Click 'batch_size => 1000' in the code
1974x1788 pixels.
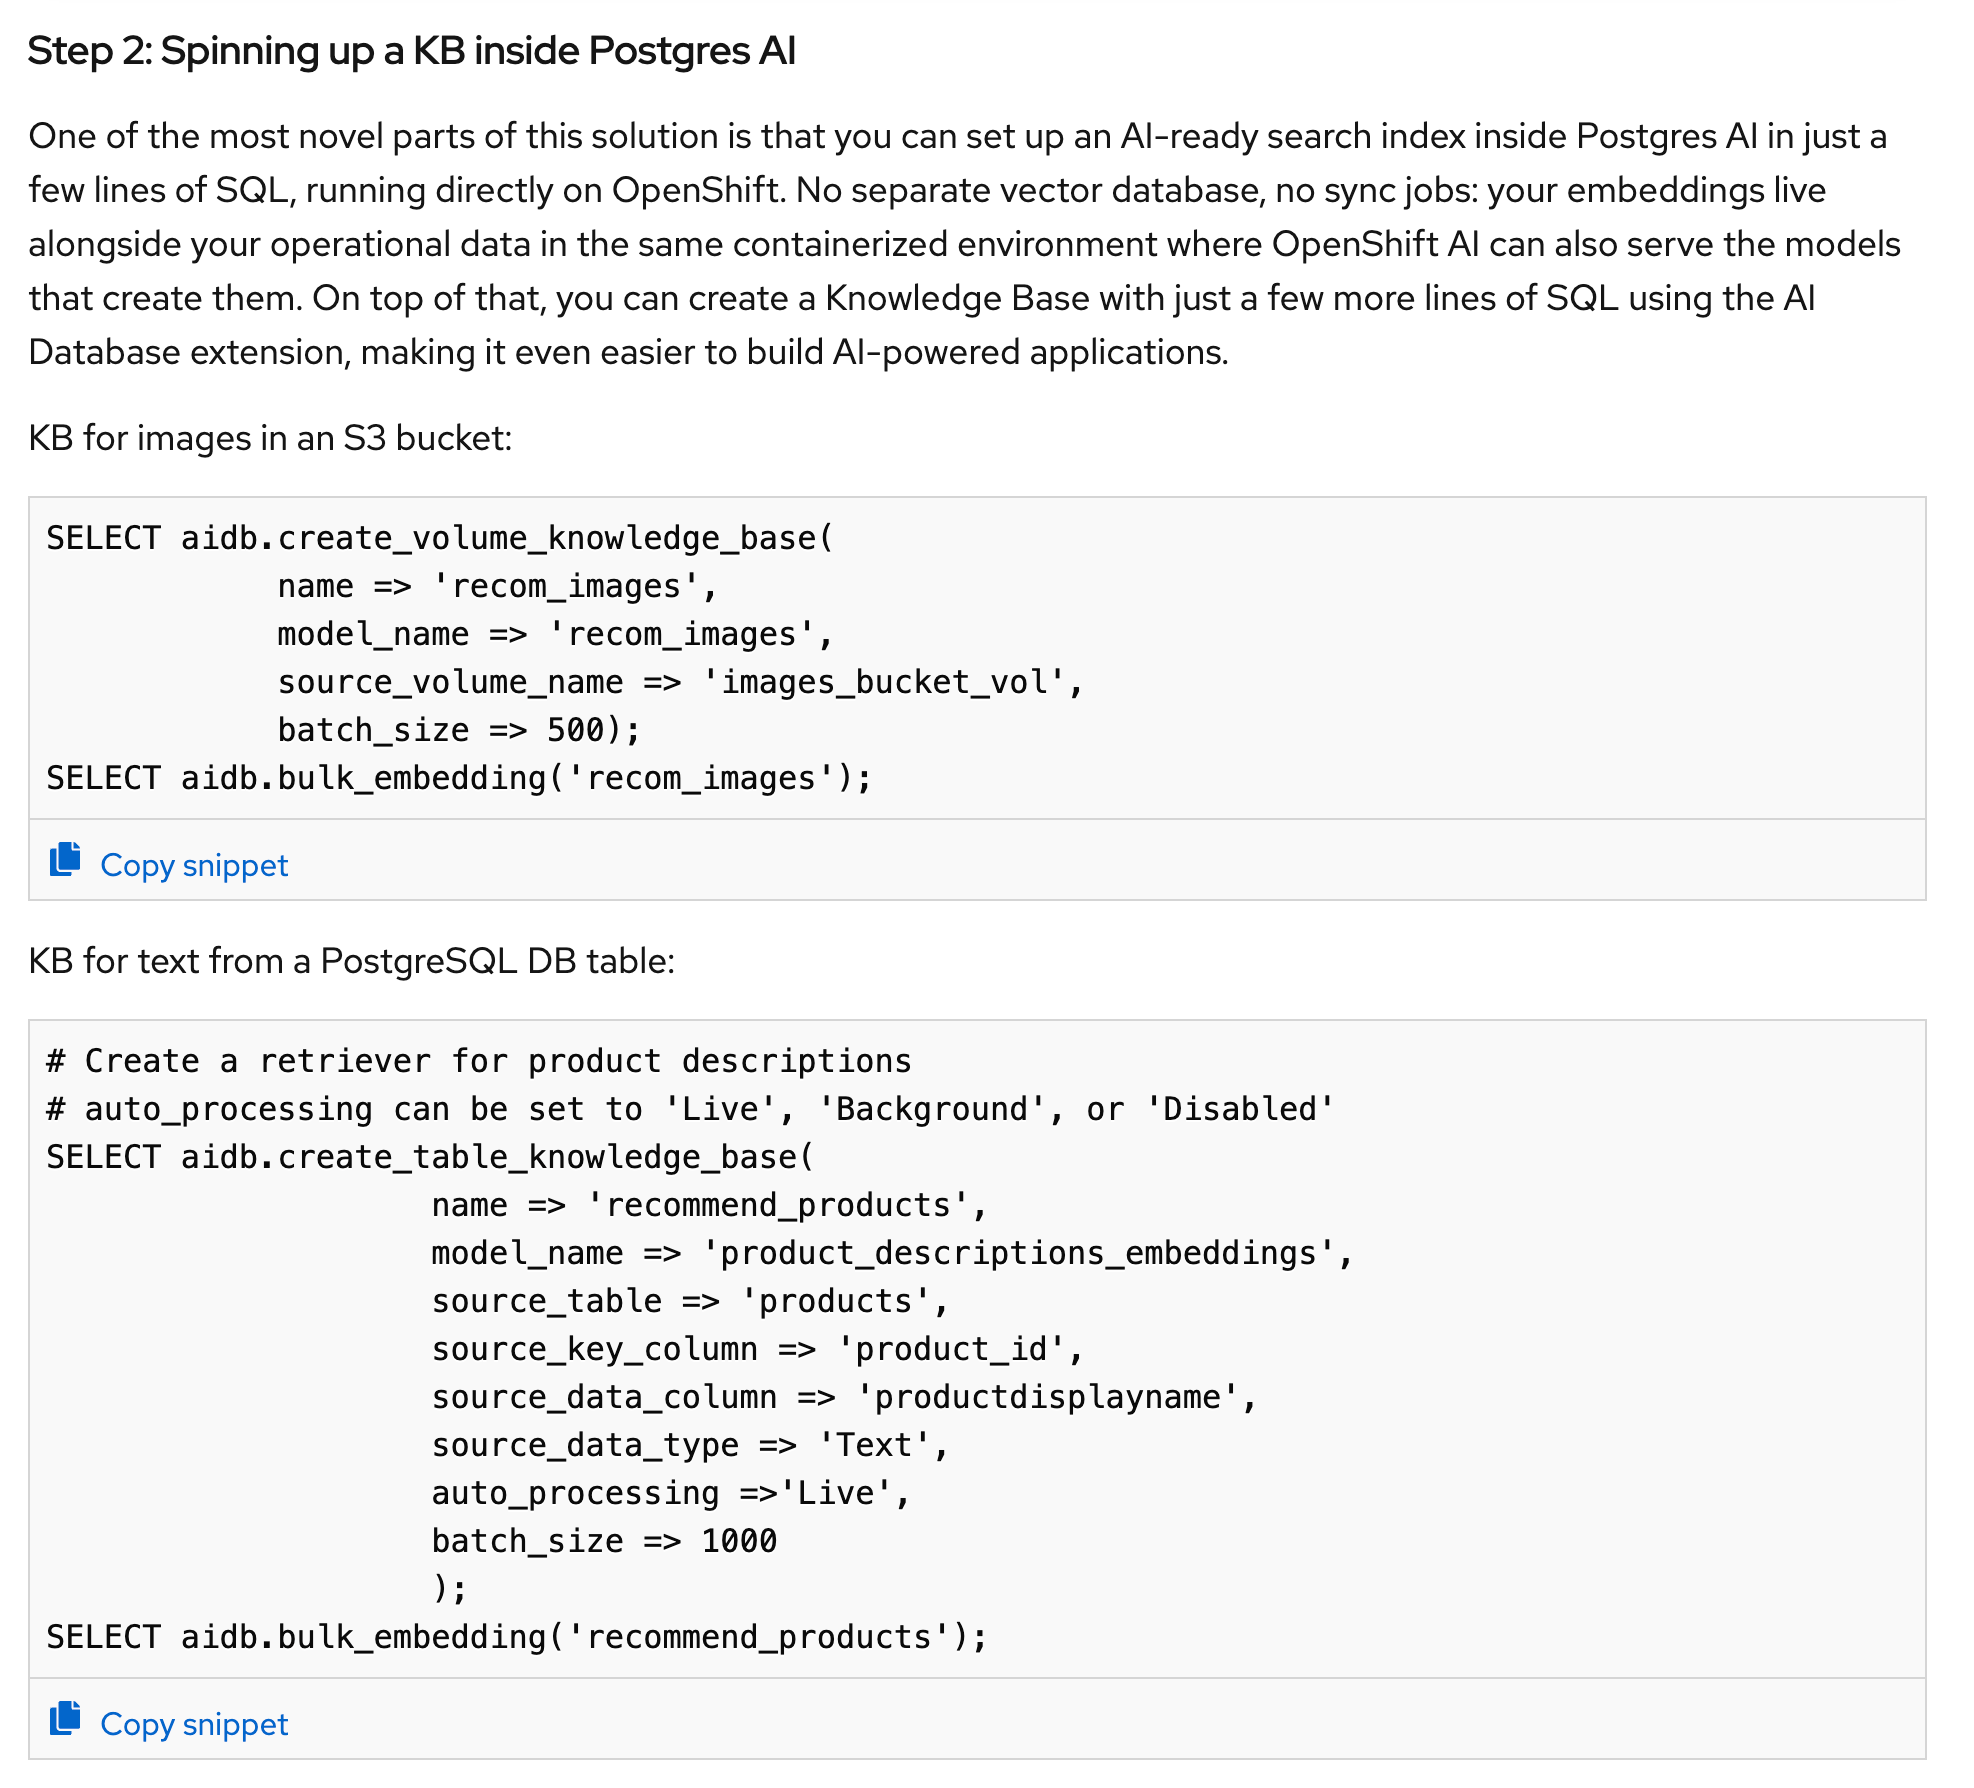(x=603, y=1541)
